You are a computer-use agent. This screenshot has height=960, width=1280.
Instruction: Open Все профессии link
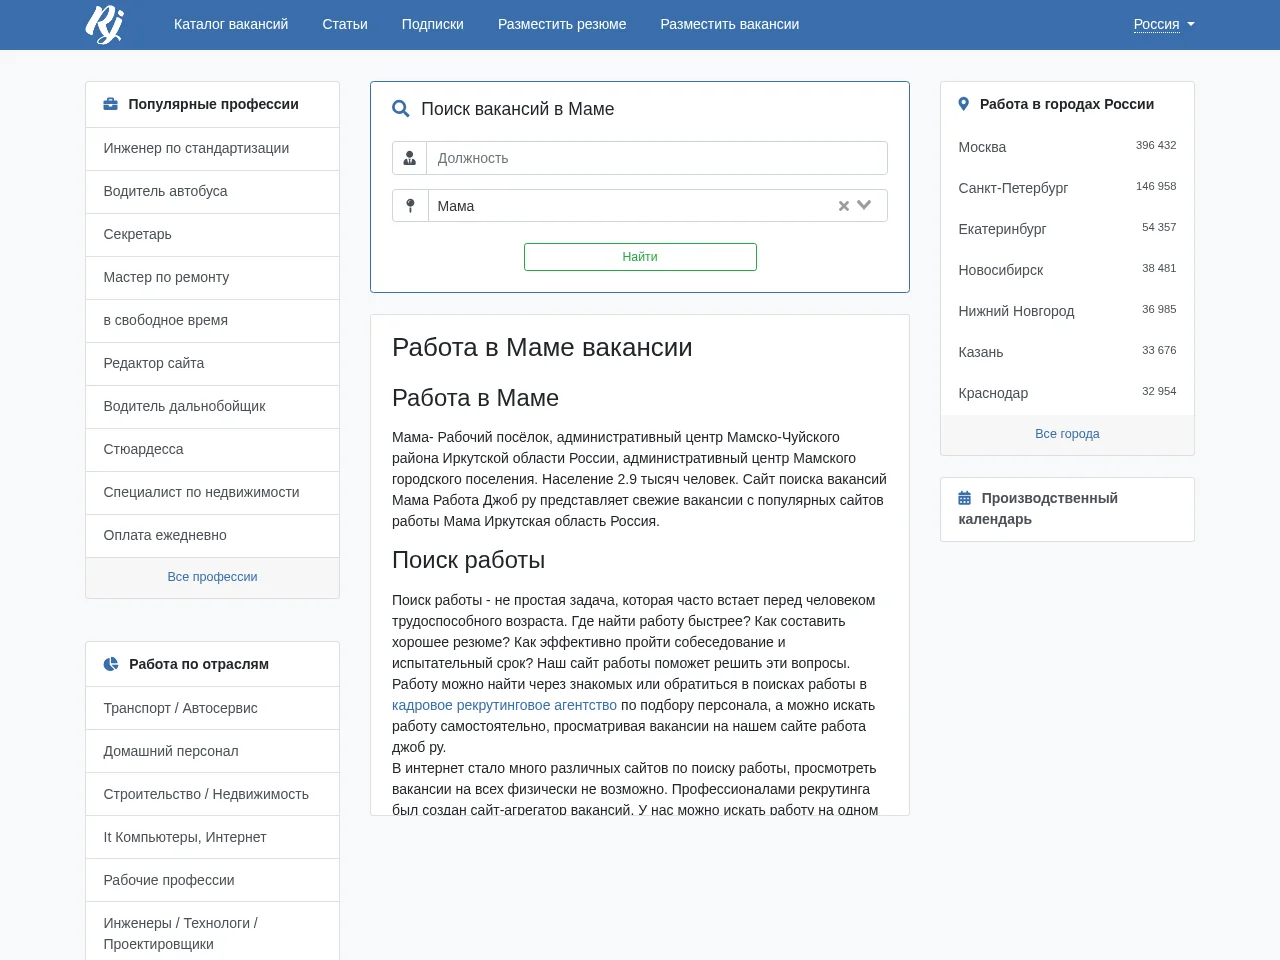point(212,577)
